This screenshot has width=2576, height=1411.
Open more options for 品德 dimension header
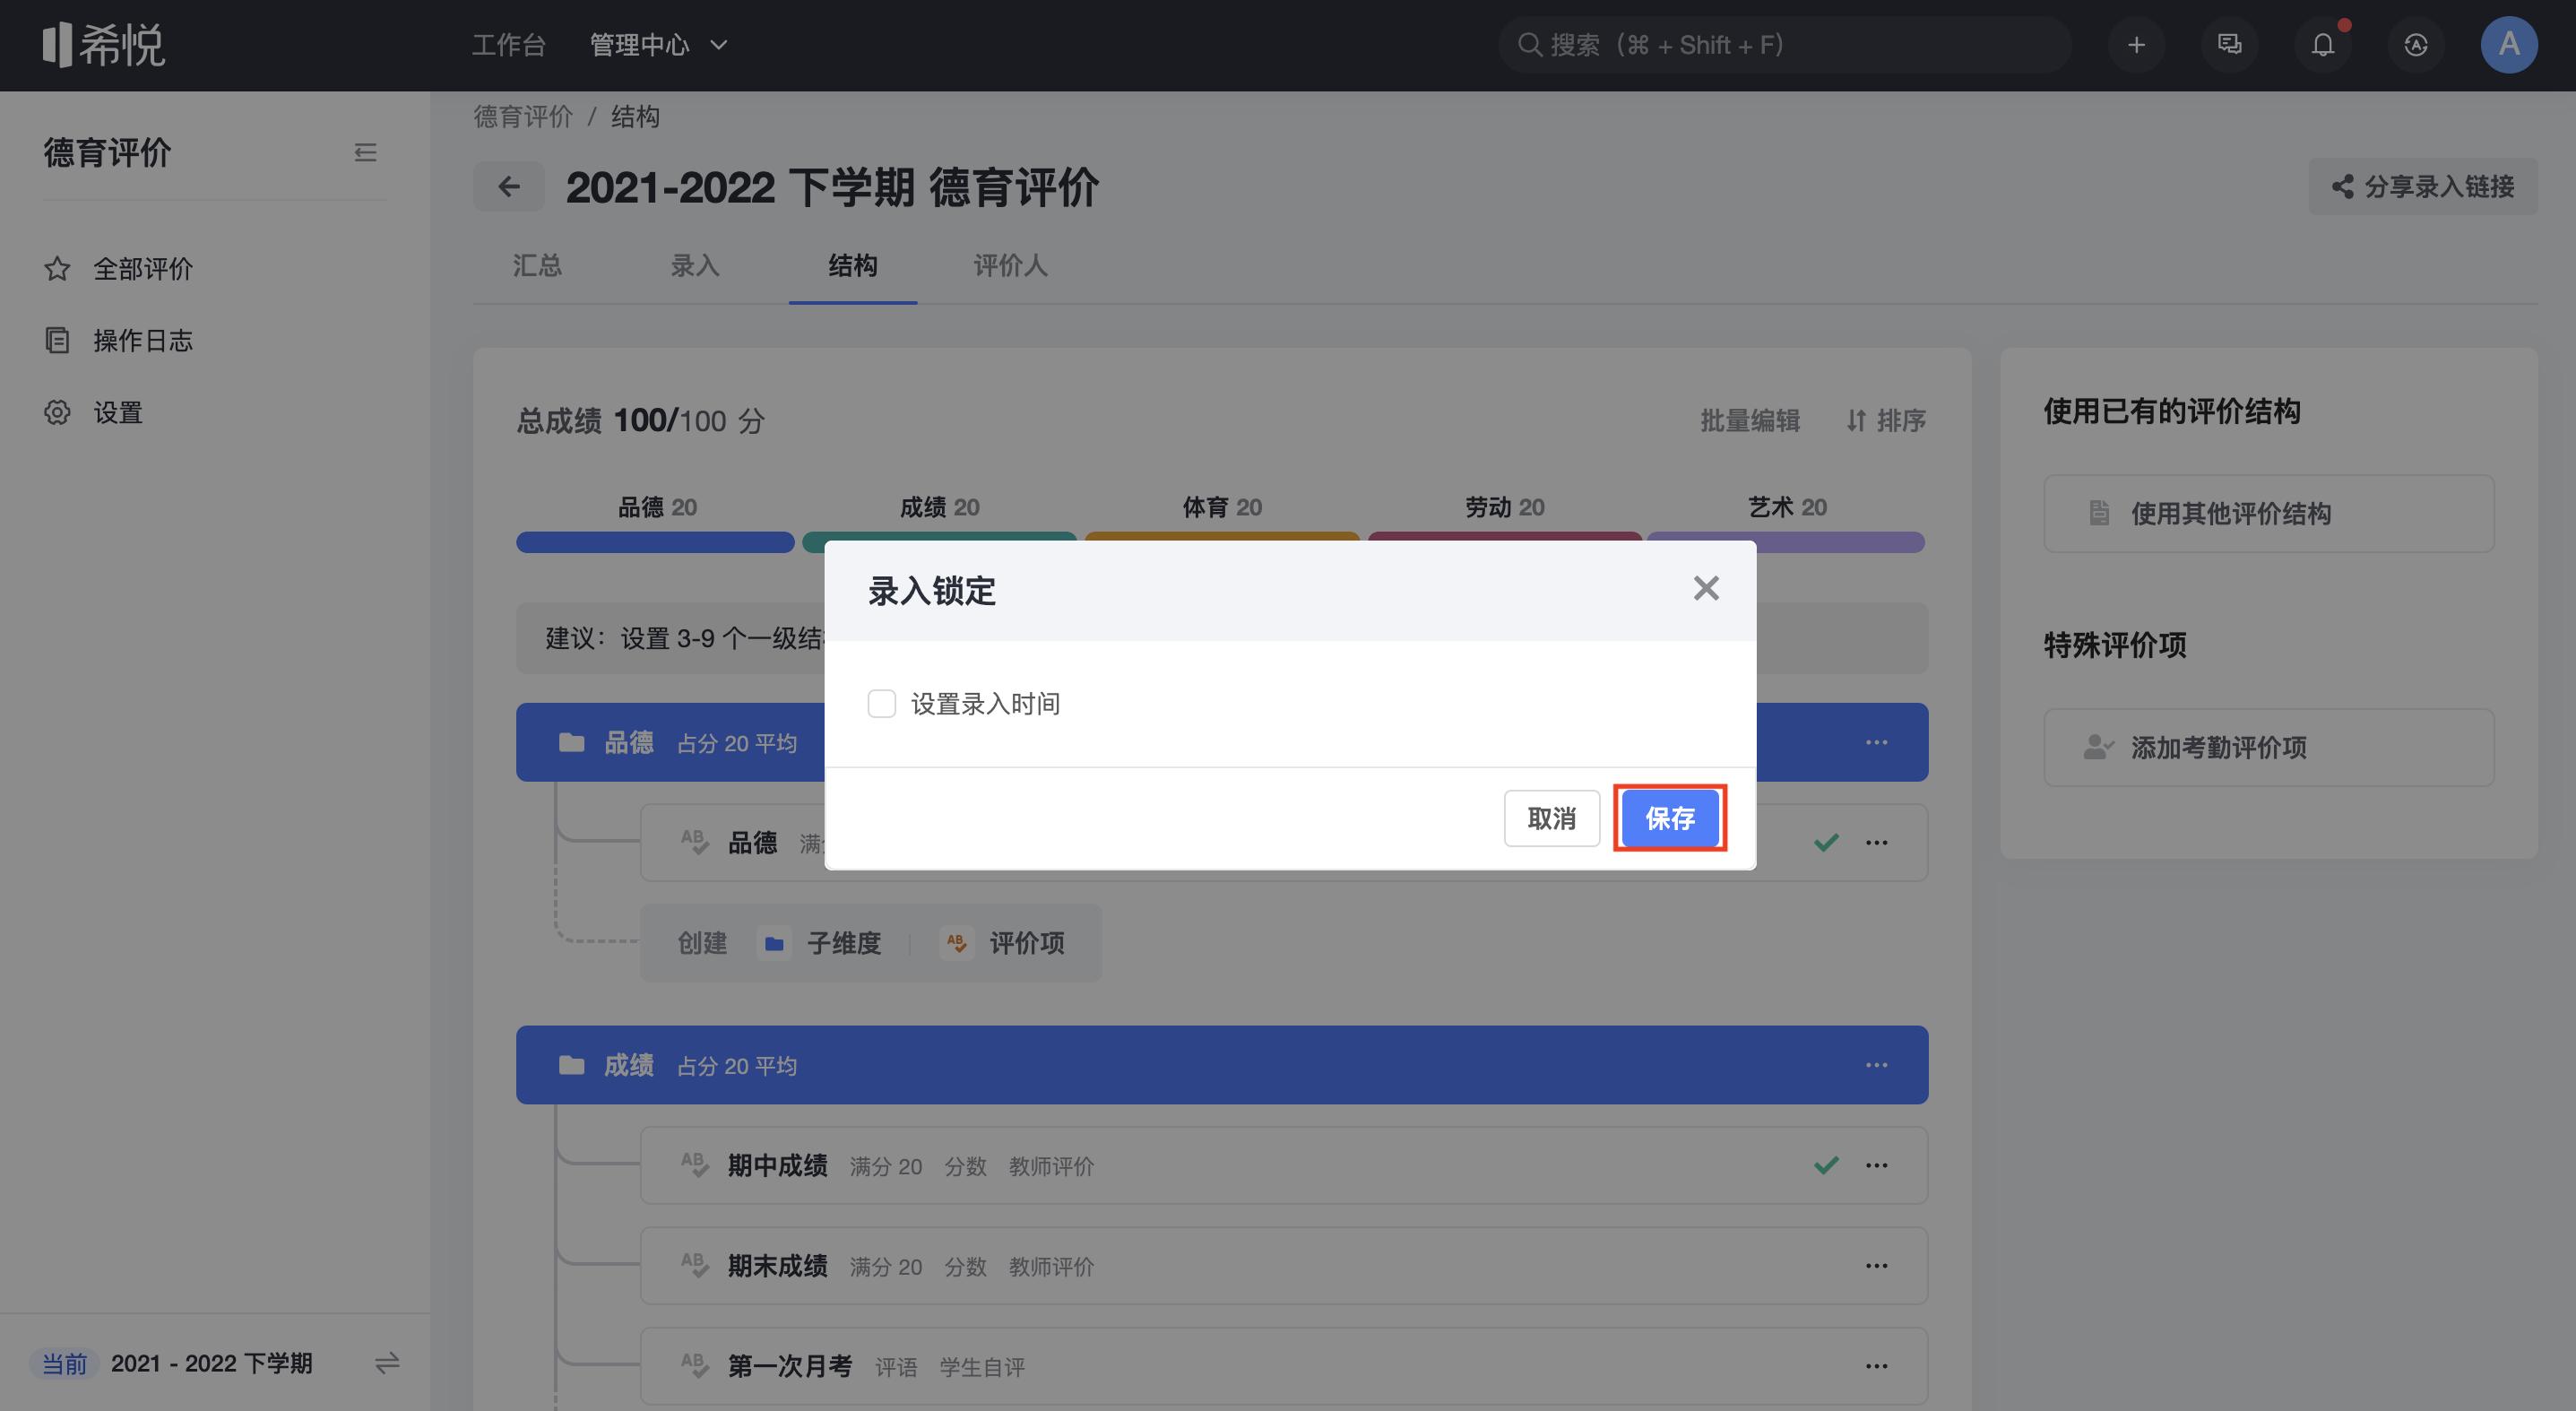pos(1876,742)
